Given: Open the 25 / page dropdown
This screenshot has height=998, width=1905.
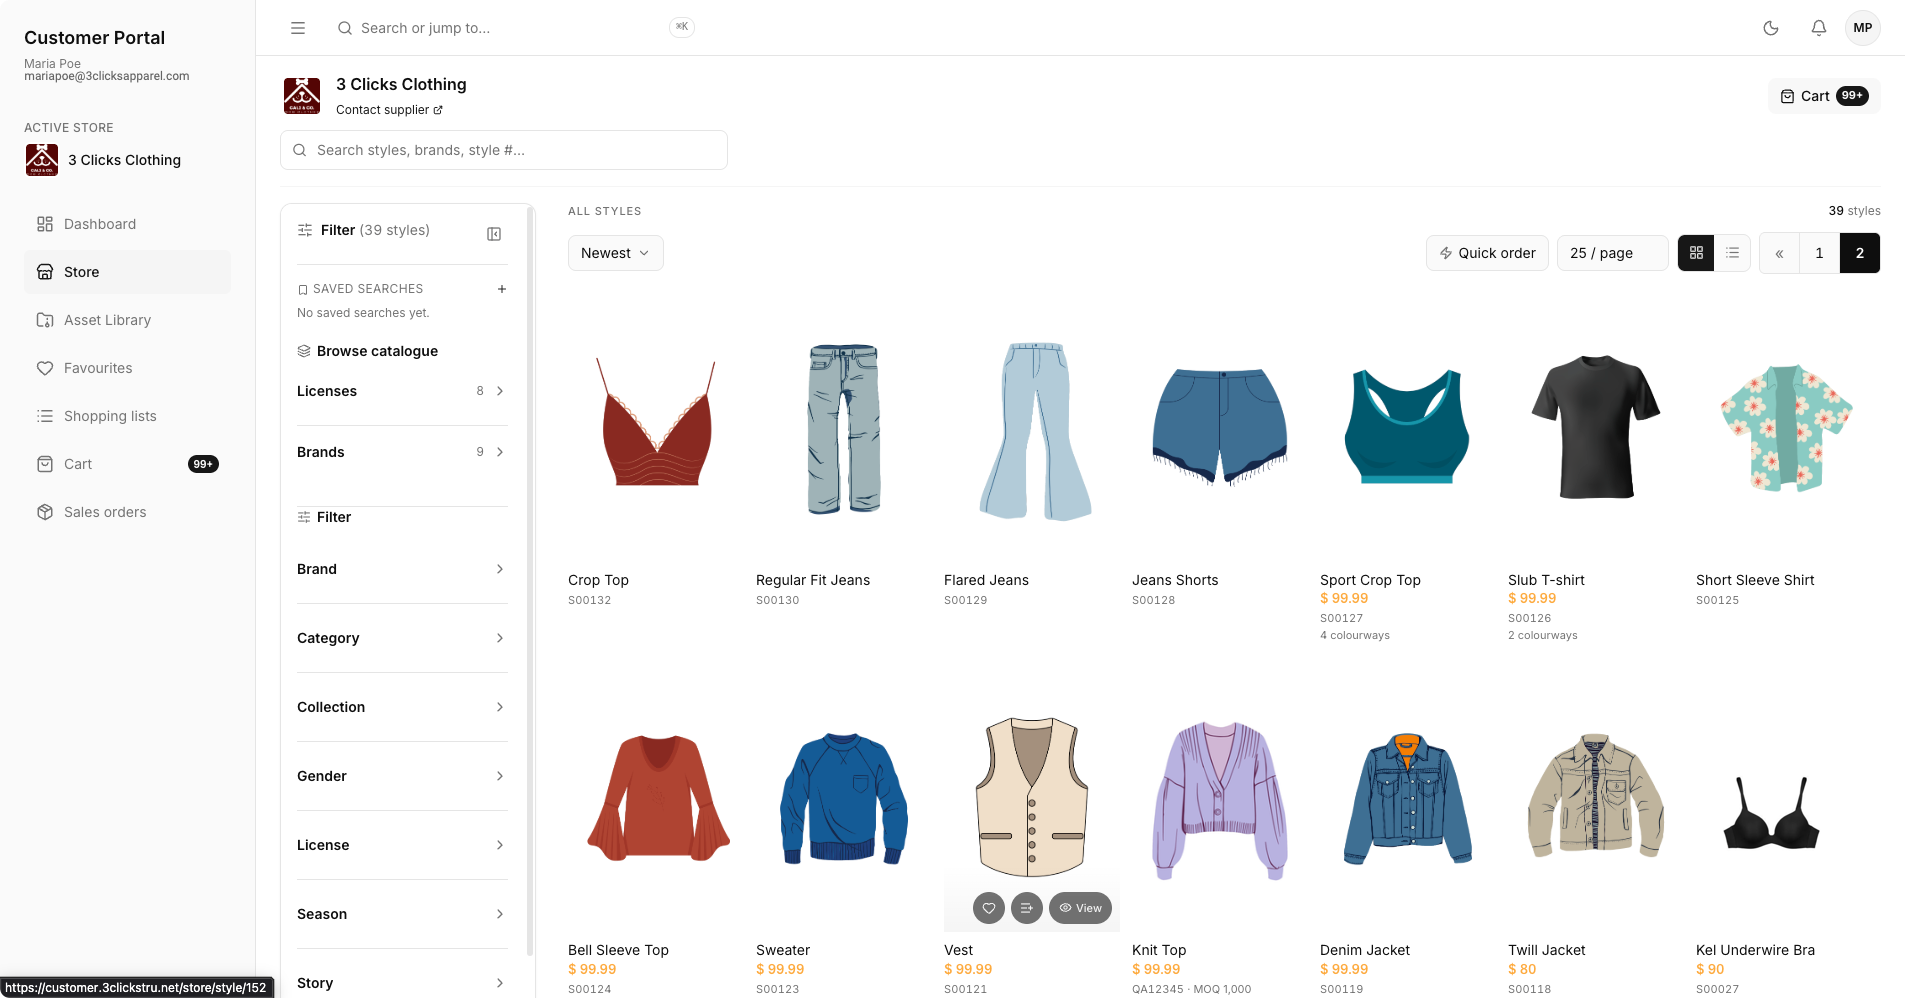Looking at the screenshot, I should pos(1612,253).
